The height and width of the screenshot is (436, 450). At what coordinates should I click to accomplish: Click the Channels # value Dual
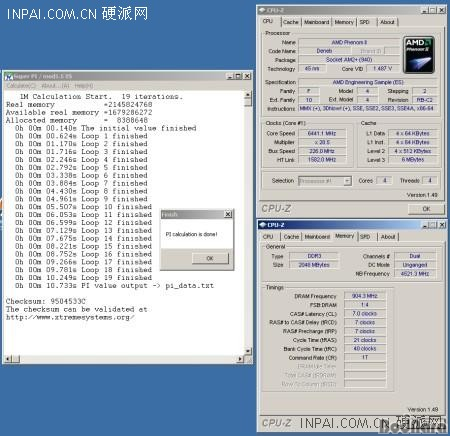pos(415,256)
